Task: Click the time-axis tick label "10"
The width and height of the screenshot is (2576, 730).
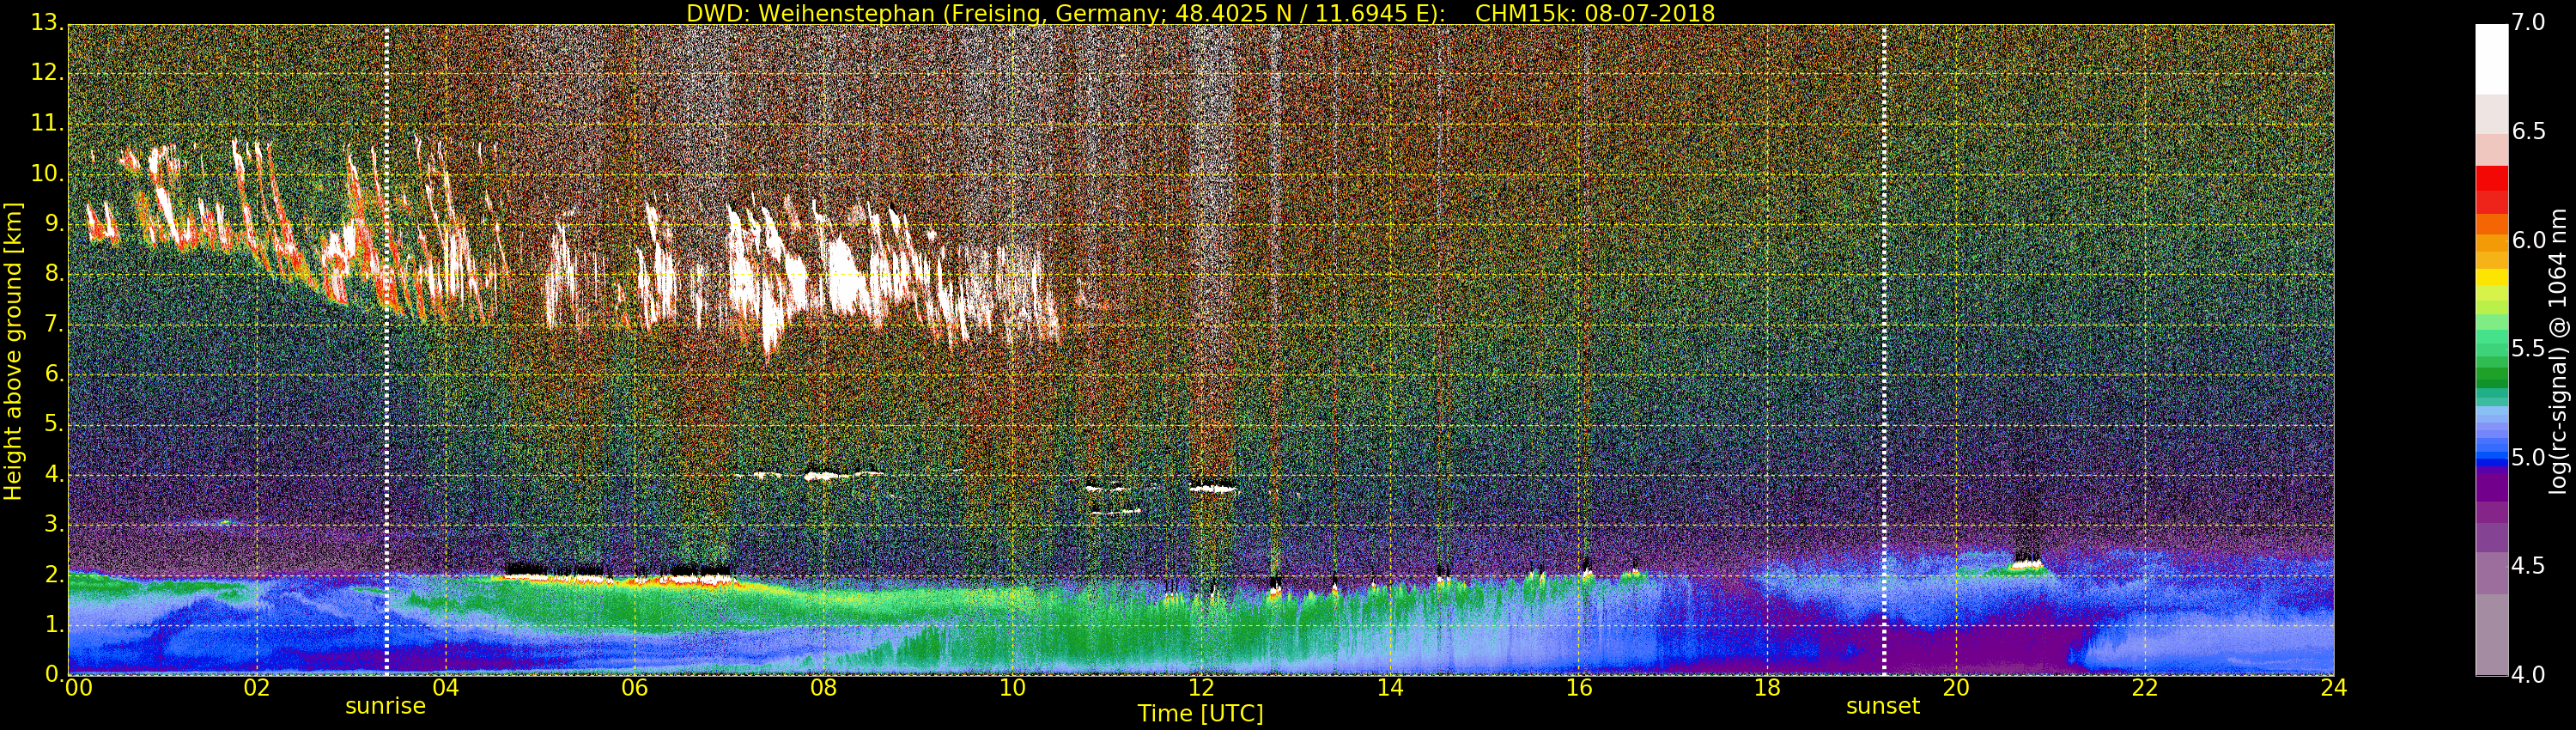Action: click(1012, 687)
